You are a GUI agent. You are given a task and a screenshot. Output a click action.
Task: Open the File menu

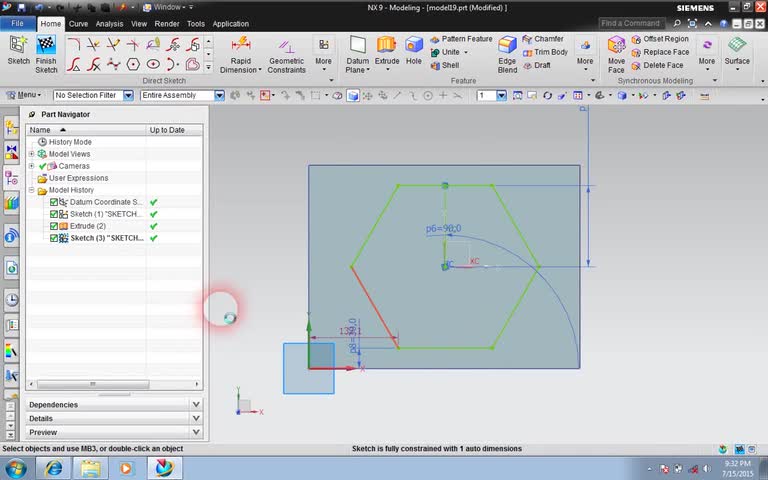(x=18, y=24)
